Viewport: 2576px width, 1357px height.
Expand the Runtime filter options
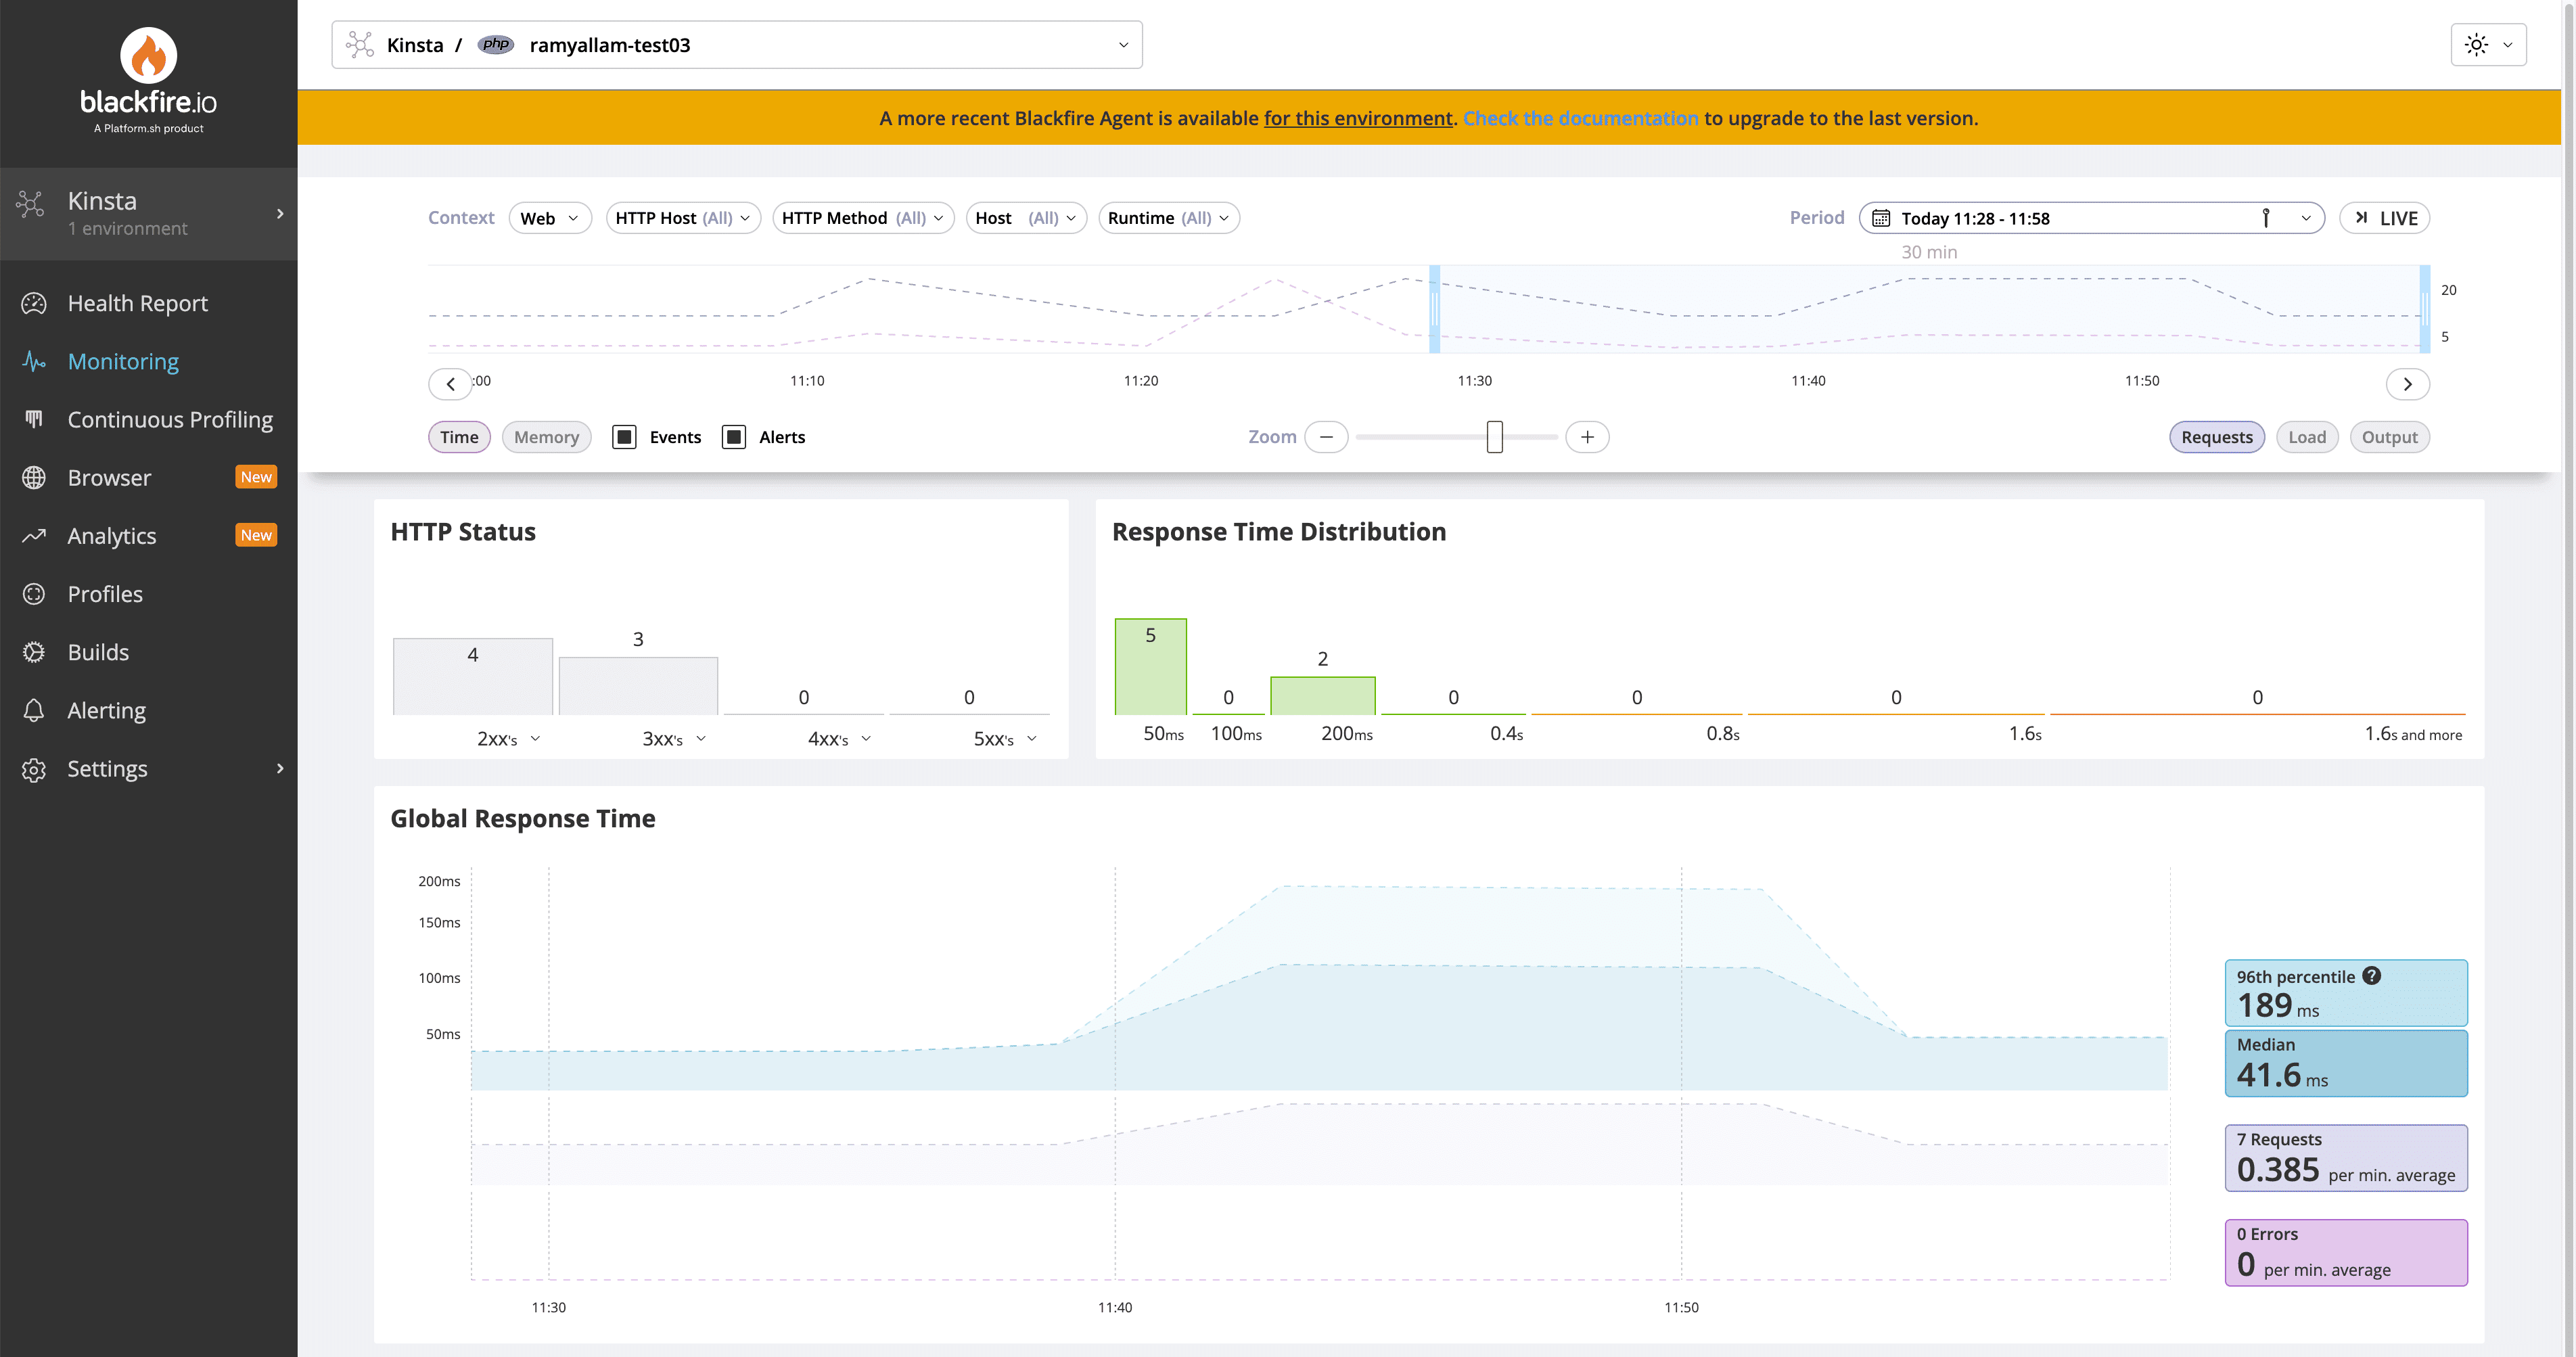point(1167,217)
